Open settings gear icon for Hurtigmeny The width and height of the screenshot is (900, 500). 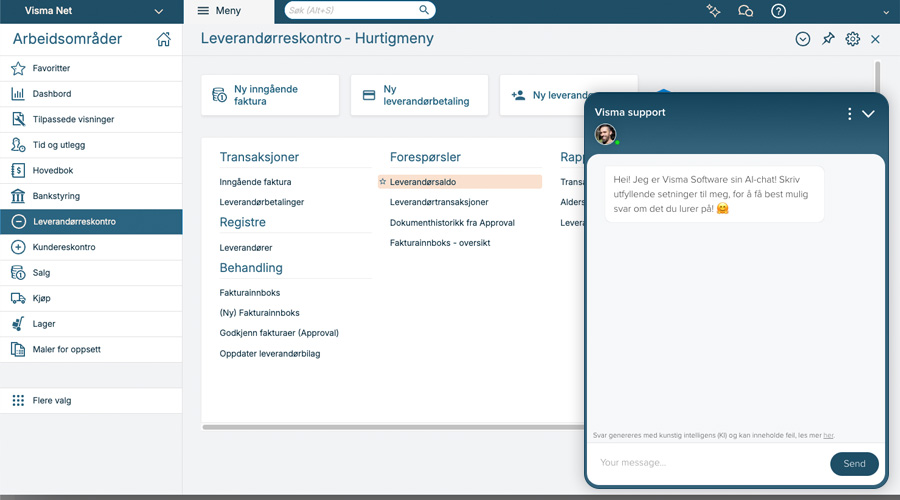click(852, 38)
